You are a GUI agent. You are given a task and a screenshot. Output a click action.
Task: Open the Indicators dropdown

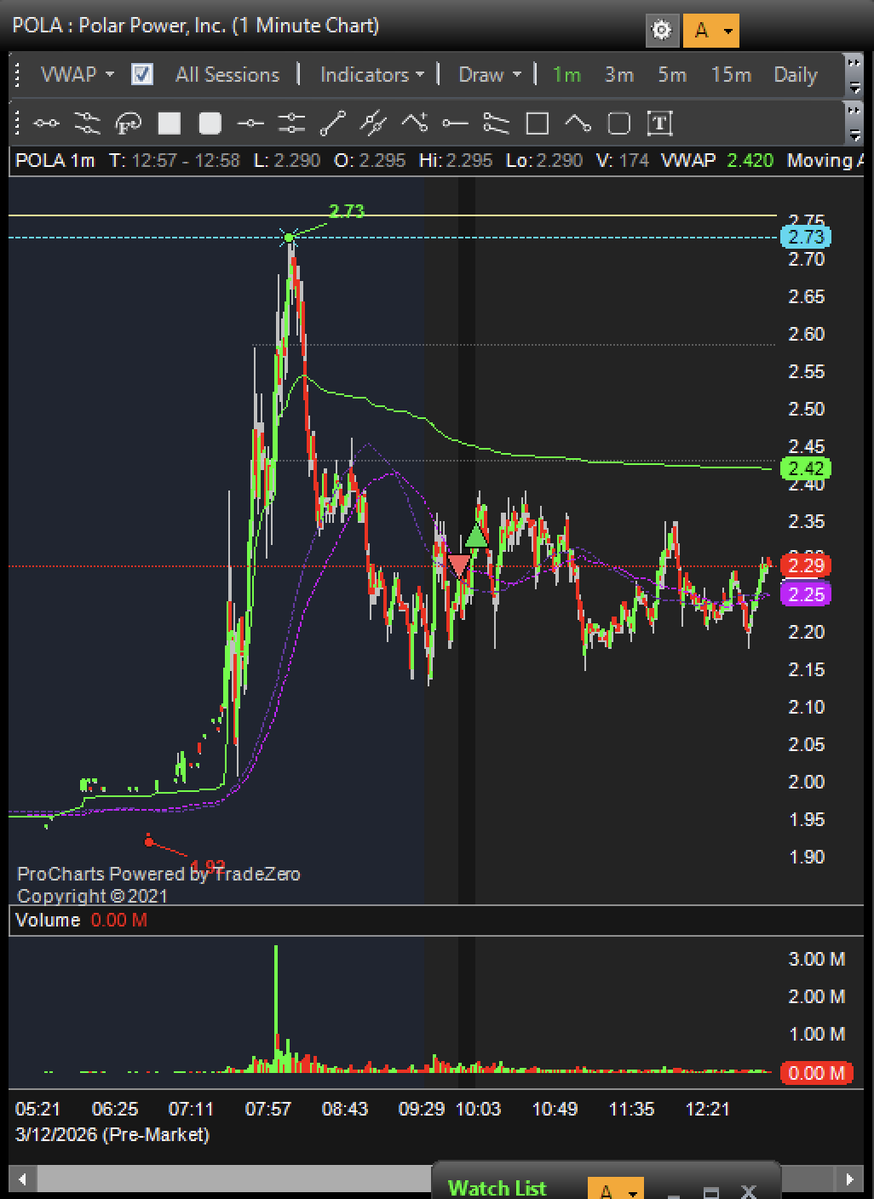coord(372,74)
